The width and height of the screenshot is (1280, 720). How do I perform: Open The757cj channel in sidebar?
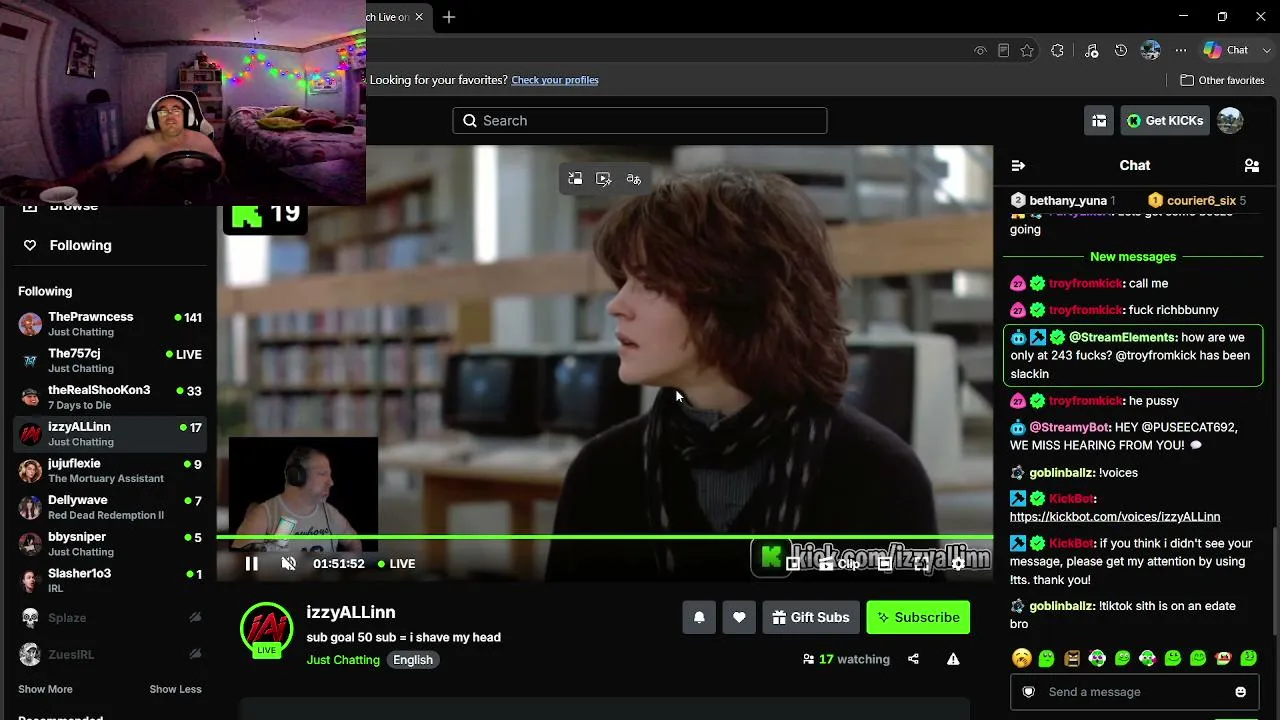(110, 361)
